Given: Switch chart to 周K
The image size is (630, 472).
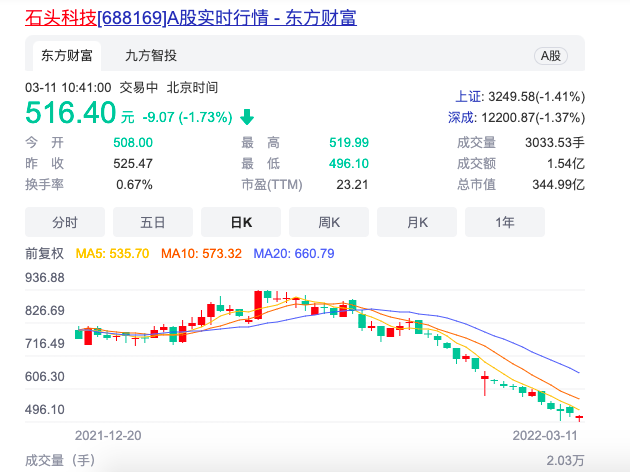Looking at the screenshot, I should [329, 222].
